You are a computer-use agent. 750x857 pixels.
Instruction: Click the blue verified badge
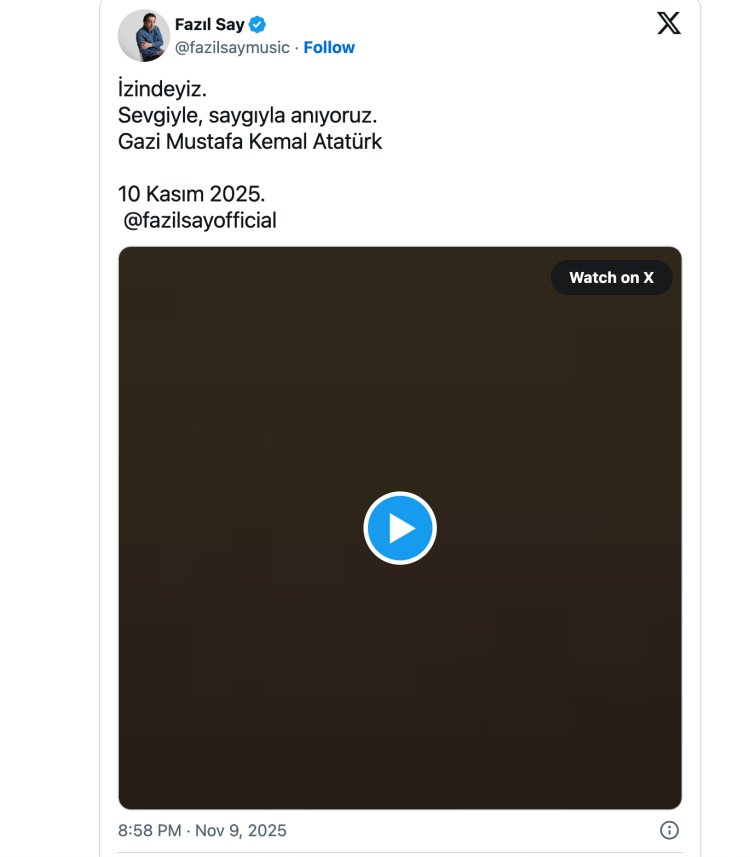[x=257, y=25]
